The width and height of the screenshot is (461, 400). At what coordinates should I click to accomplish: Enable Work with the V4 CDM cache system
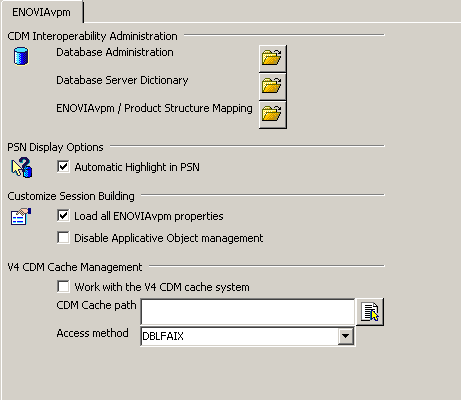coord(63,287)
